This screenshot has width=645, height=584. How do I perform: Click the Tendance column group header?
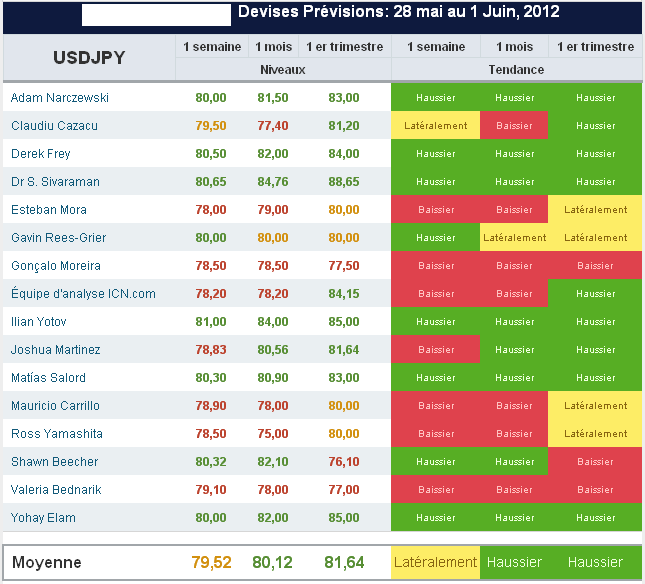click(x=516, y=70)
